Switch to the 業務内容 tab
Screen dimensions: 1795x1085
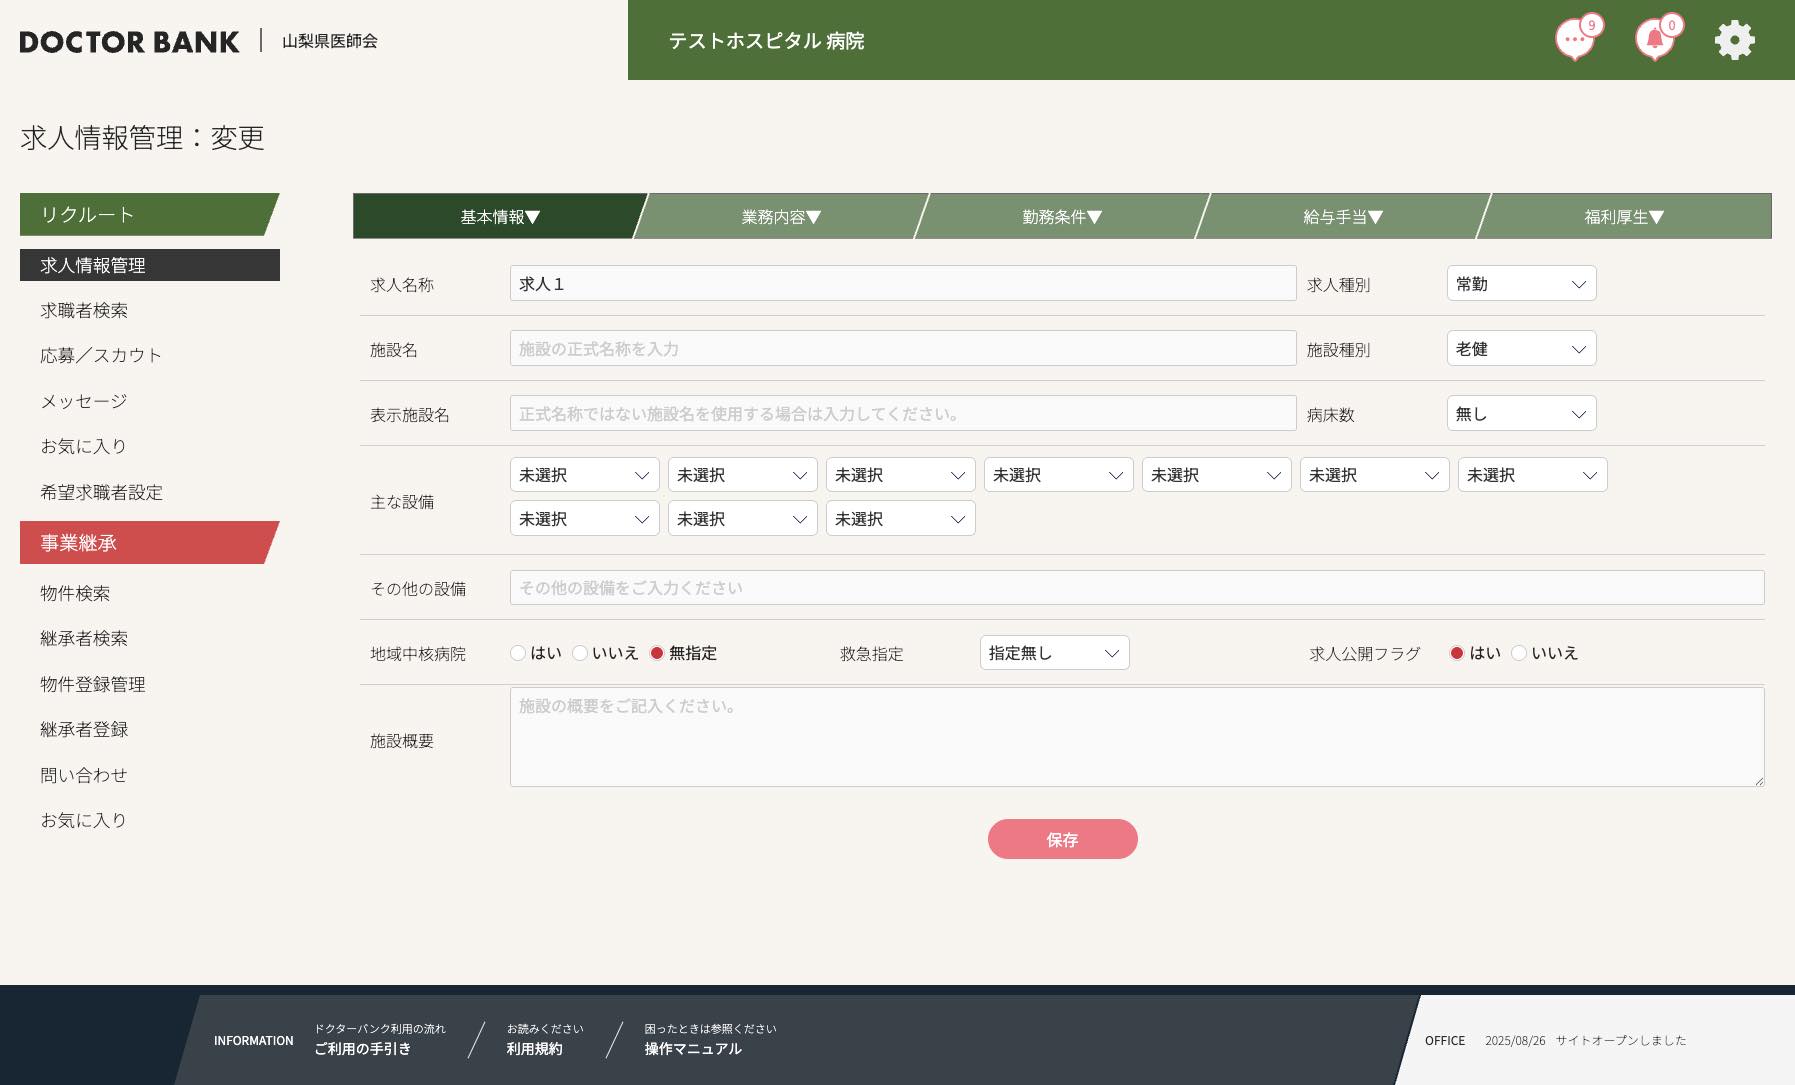point(780,217)
